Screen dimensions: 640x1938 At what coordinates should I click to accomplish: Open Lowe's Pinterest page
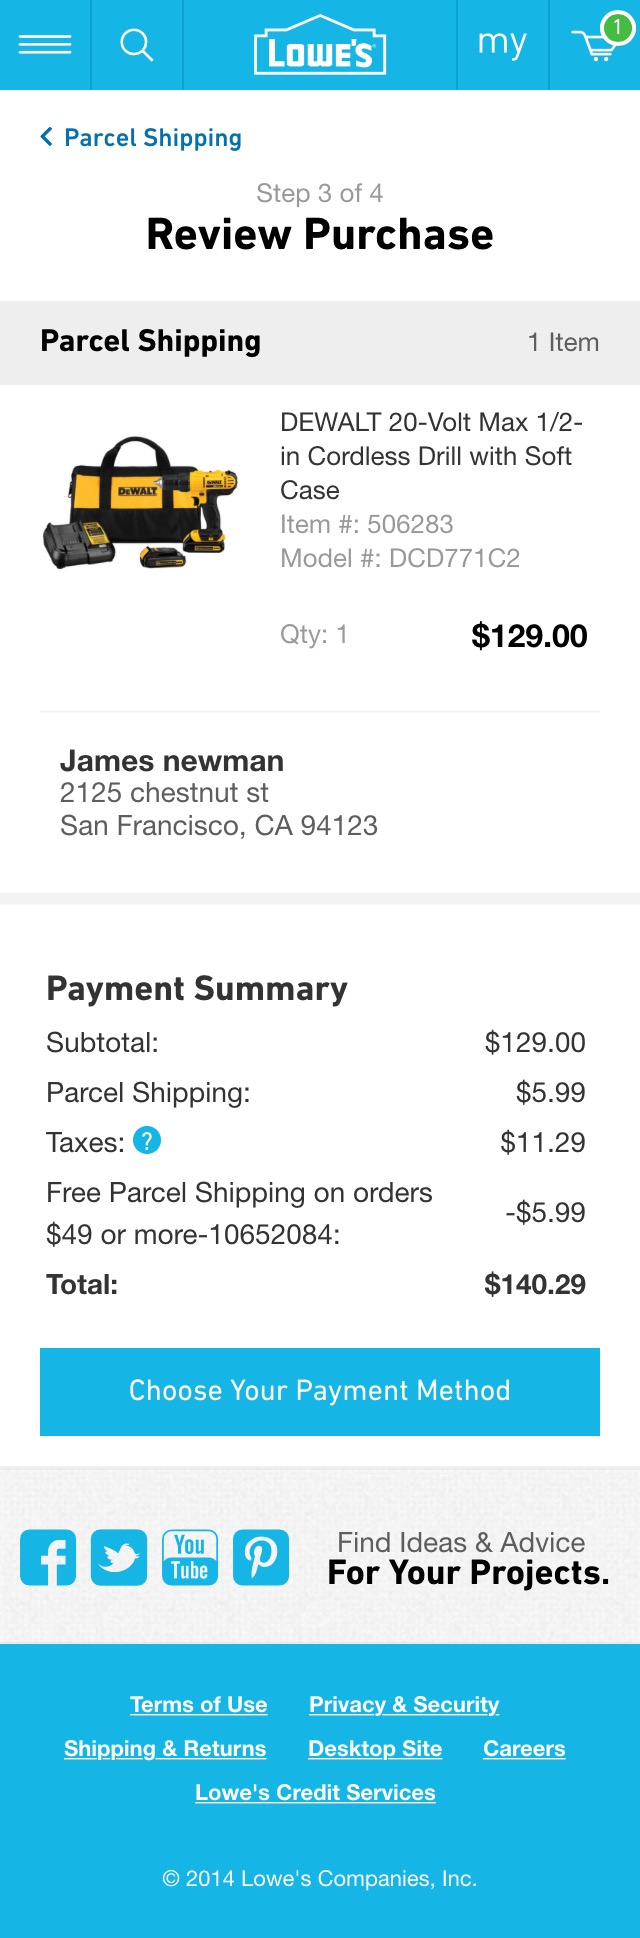(260, 1556)
